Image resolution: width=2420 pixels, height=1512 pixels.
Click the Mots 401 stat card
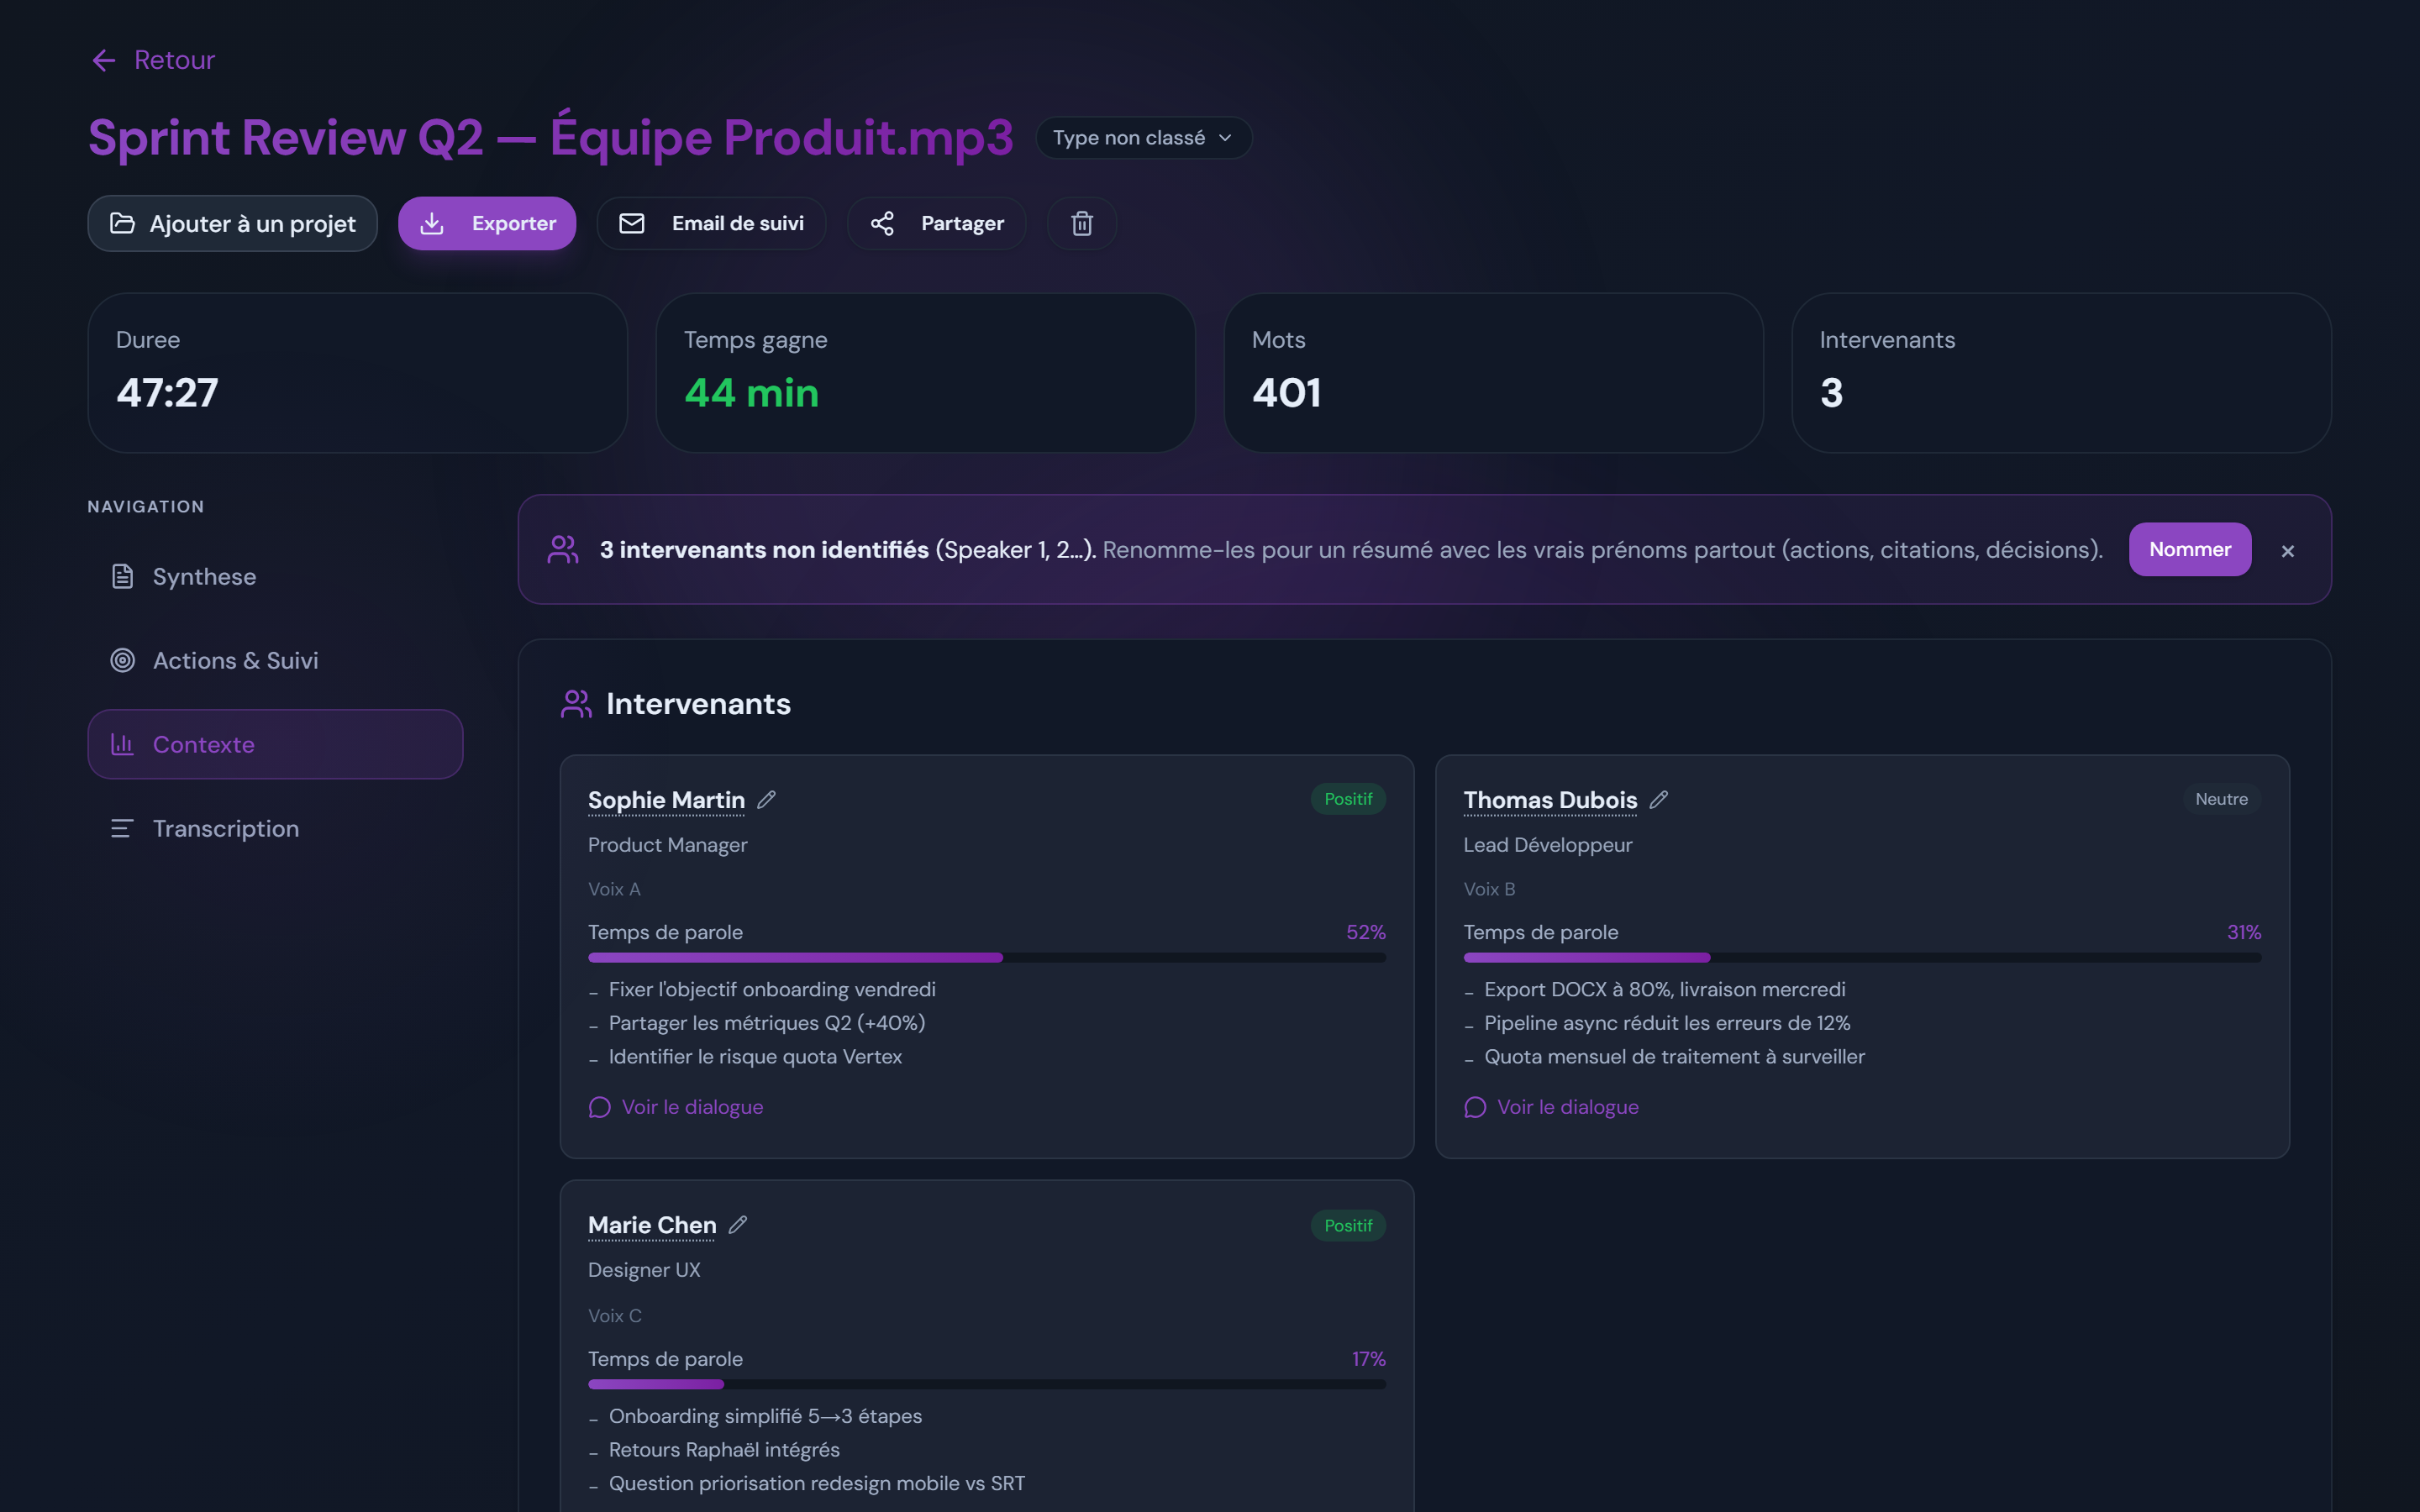(x=1494, y=373)
